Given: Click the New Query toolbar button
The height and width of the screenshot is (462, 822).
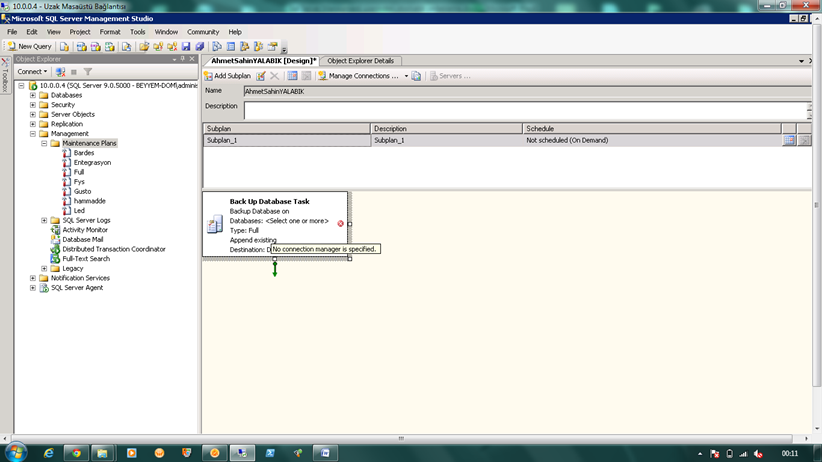Looking at the screenshot, I should coord(29,47).
